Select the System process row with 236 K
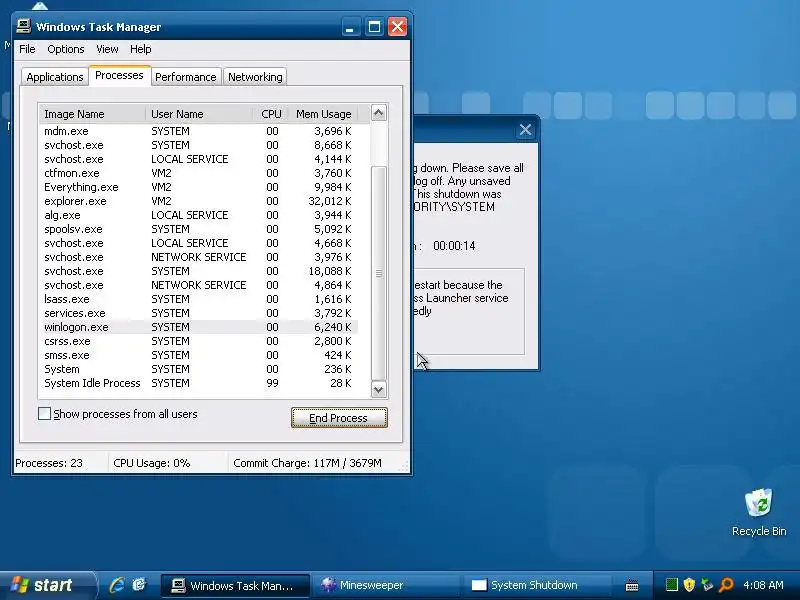Screen dimensions: 800x600 point(198,369)
